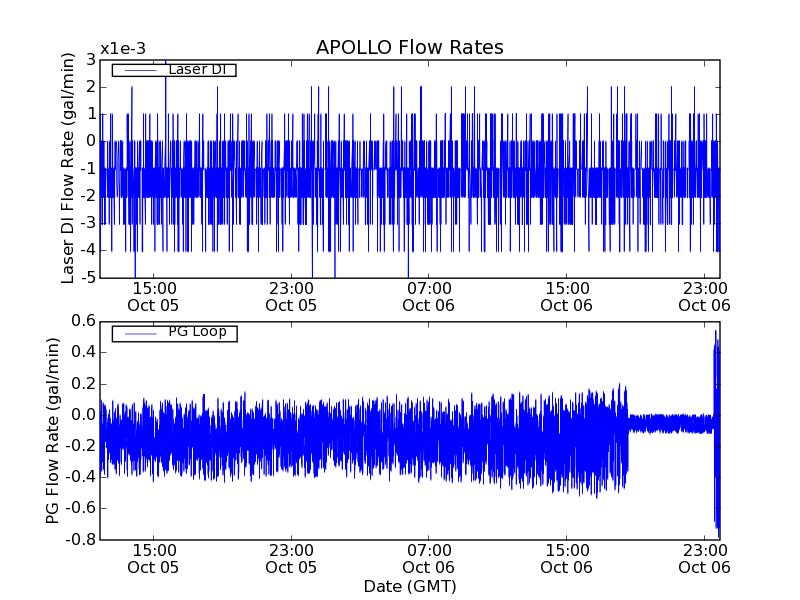Click 15:00 Oct 06 tick under bottom plot
This screenshot has height=600, width=800.
(x=567, y=558)
